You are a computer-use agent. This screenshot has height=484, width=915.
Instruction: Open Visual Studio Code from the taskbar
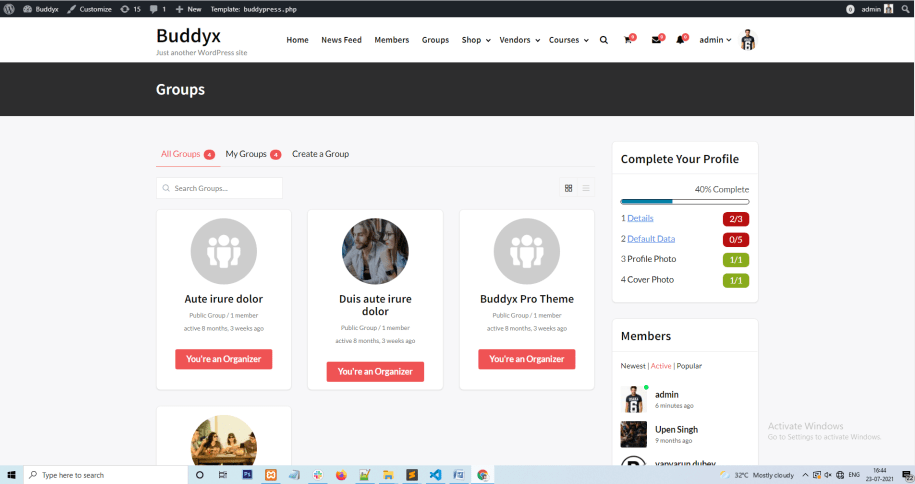pyautogui.click(x=435, y=475)
